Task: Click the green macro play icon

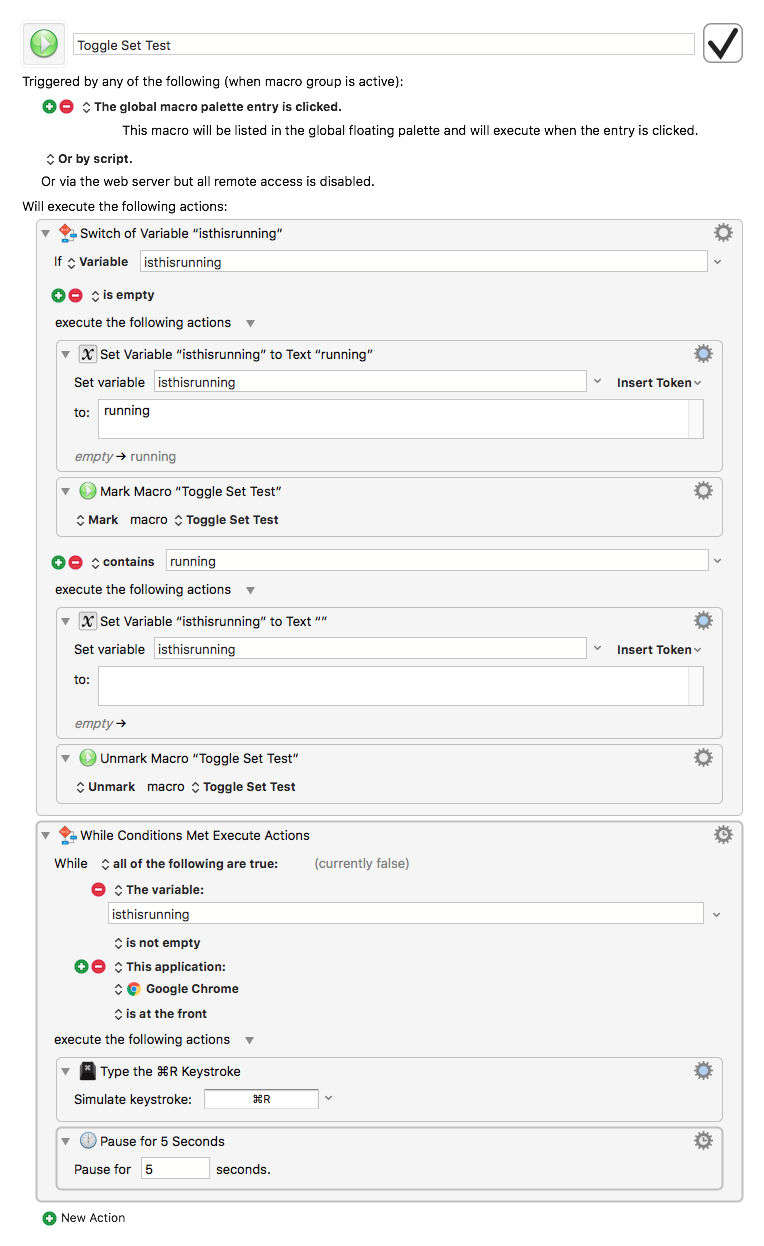Action: click(x=44, y=44)
